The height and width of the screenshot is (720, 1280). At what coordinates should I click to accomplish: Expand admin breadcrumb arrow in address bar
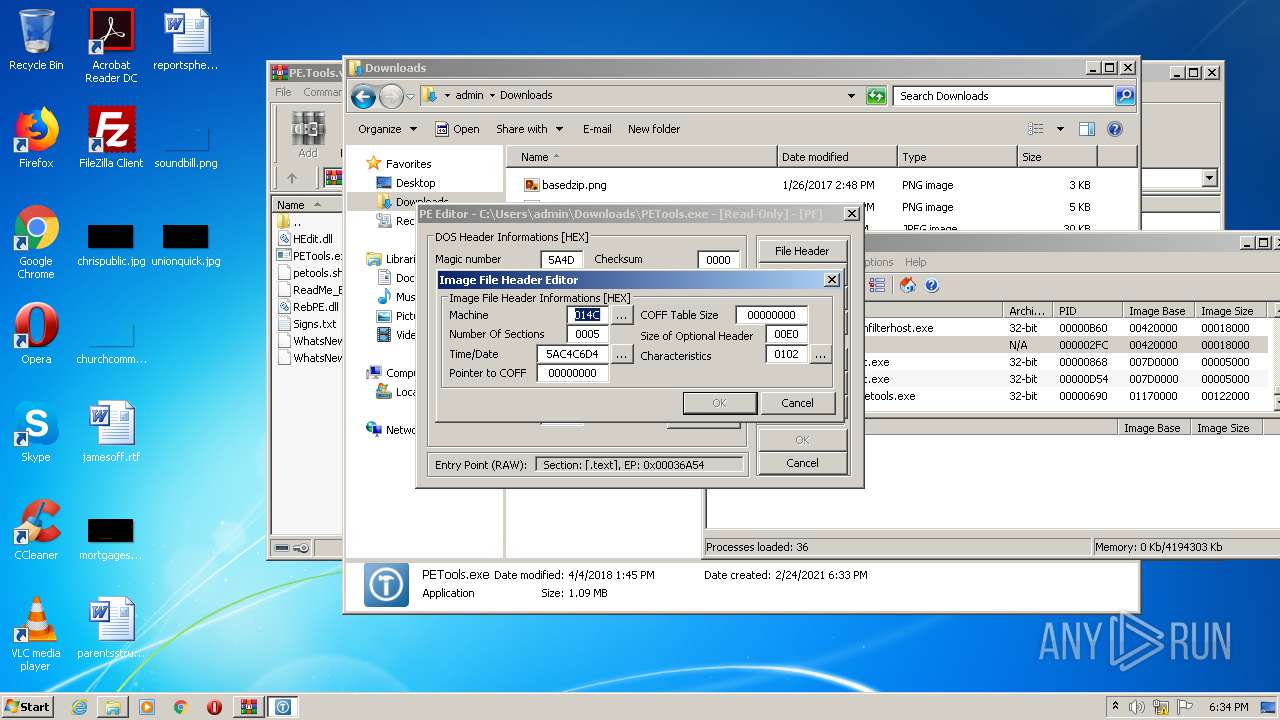tap(491, 96)
